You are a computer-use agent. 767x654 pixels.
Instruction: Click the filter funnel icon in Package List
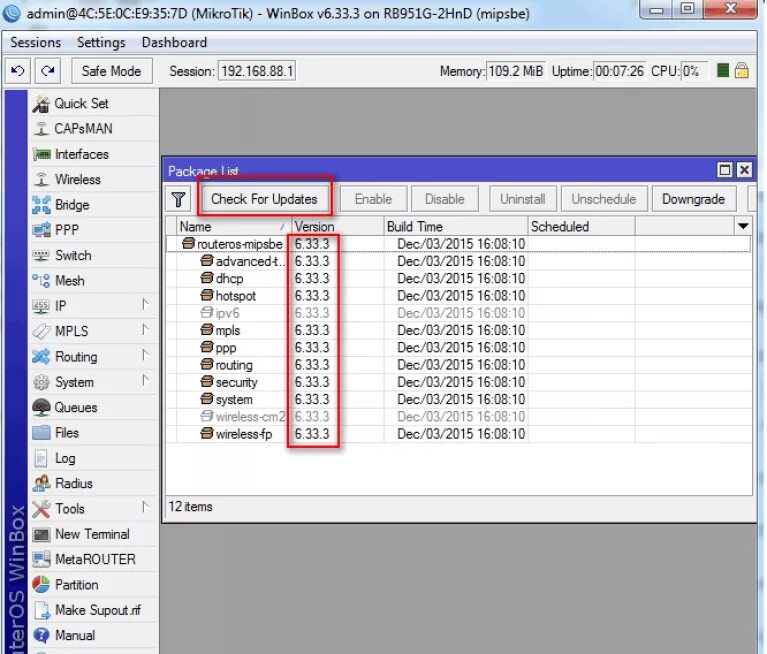[179, 200]
